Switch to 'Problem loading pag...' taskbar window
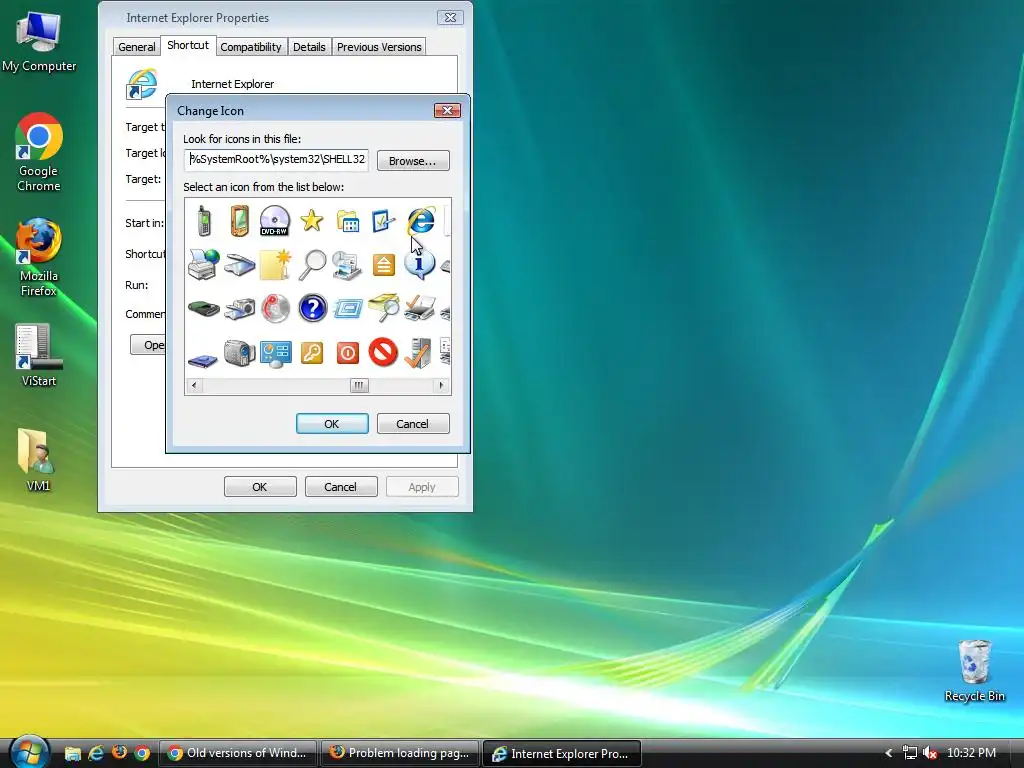This screenshot has width=1024, height=768. point(400,753)
